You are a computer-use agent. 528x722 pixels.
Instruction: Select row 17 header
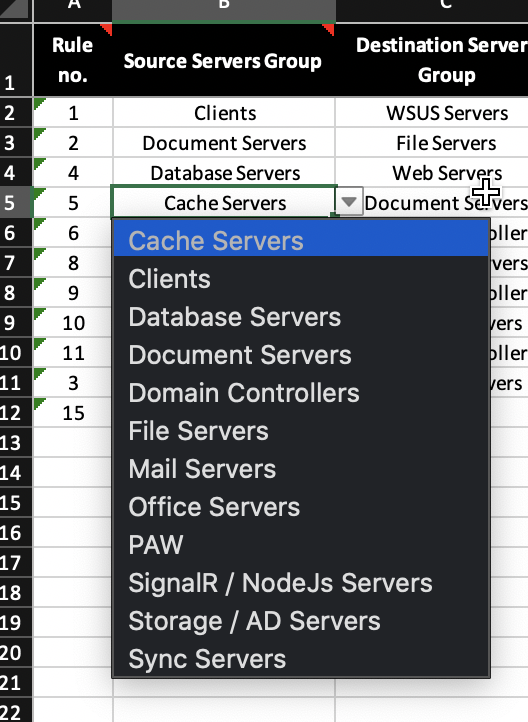click(x=16, y=563)
